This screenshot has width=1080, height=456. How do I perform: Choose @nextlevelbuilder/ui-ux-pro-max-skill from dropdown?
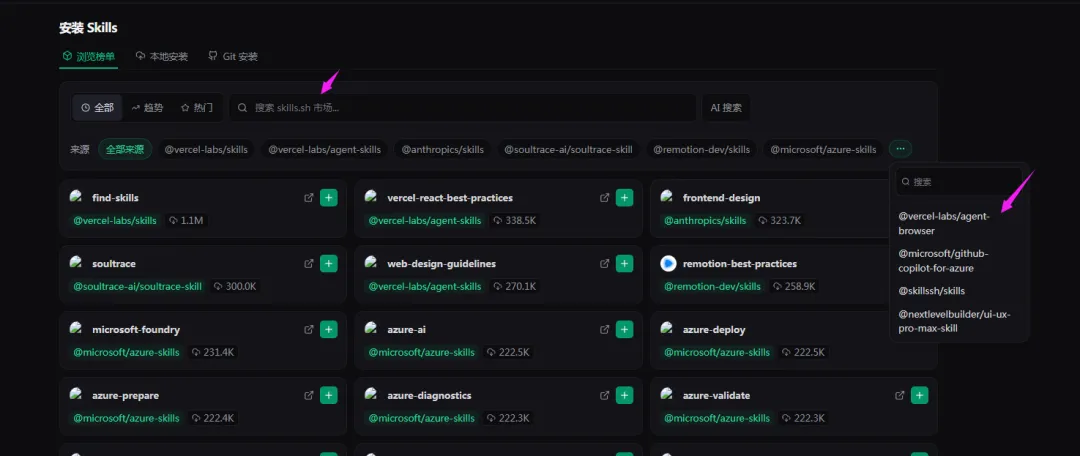tap(959, 321)
